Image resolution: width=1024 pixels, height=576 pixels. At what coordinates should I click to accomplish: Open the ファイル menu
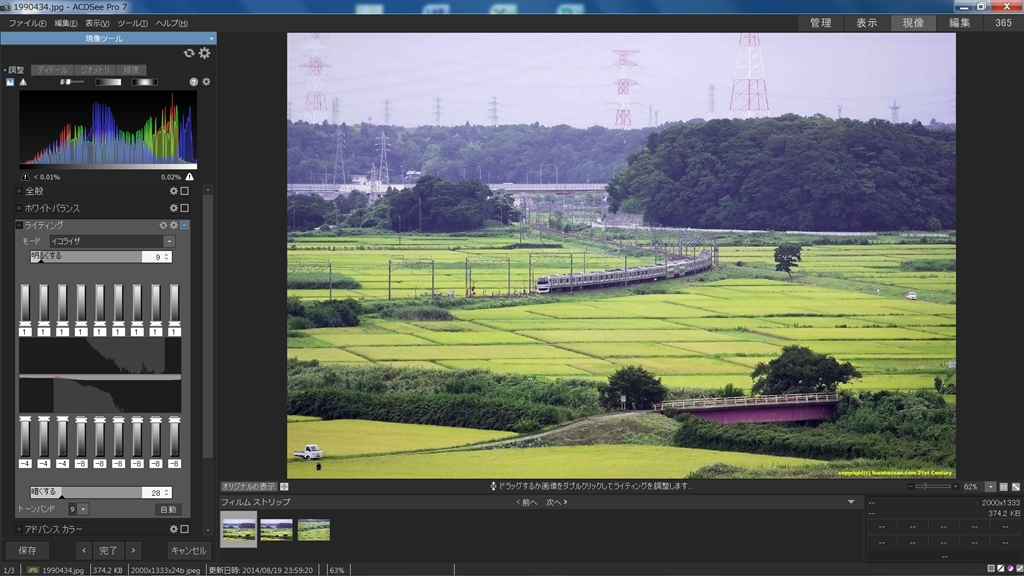27,23
